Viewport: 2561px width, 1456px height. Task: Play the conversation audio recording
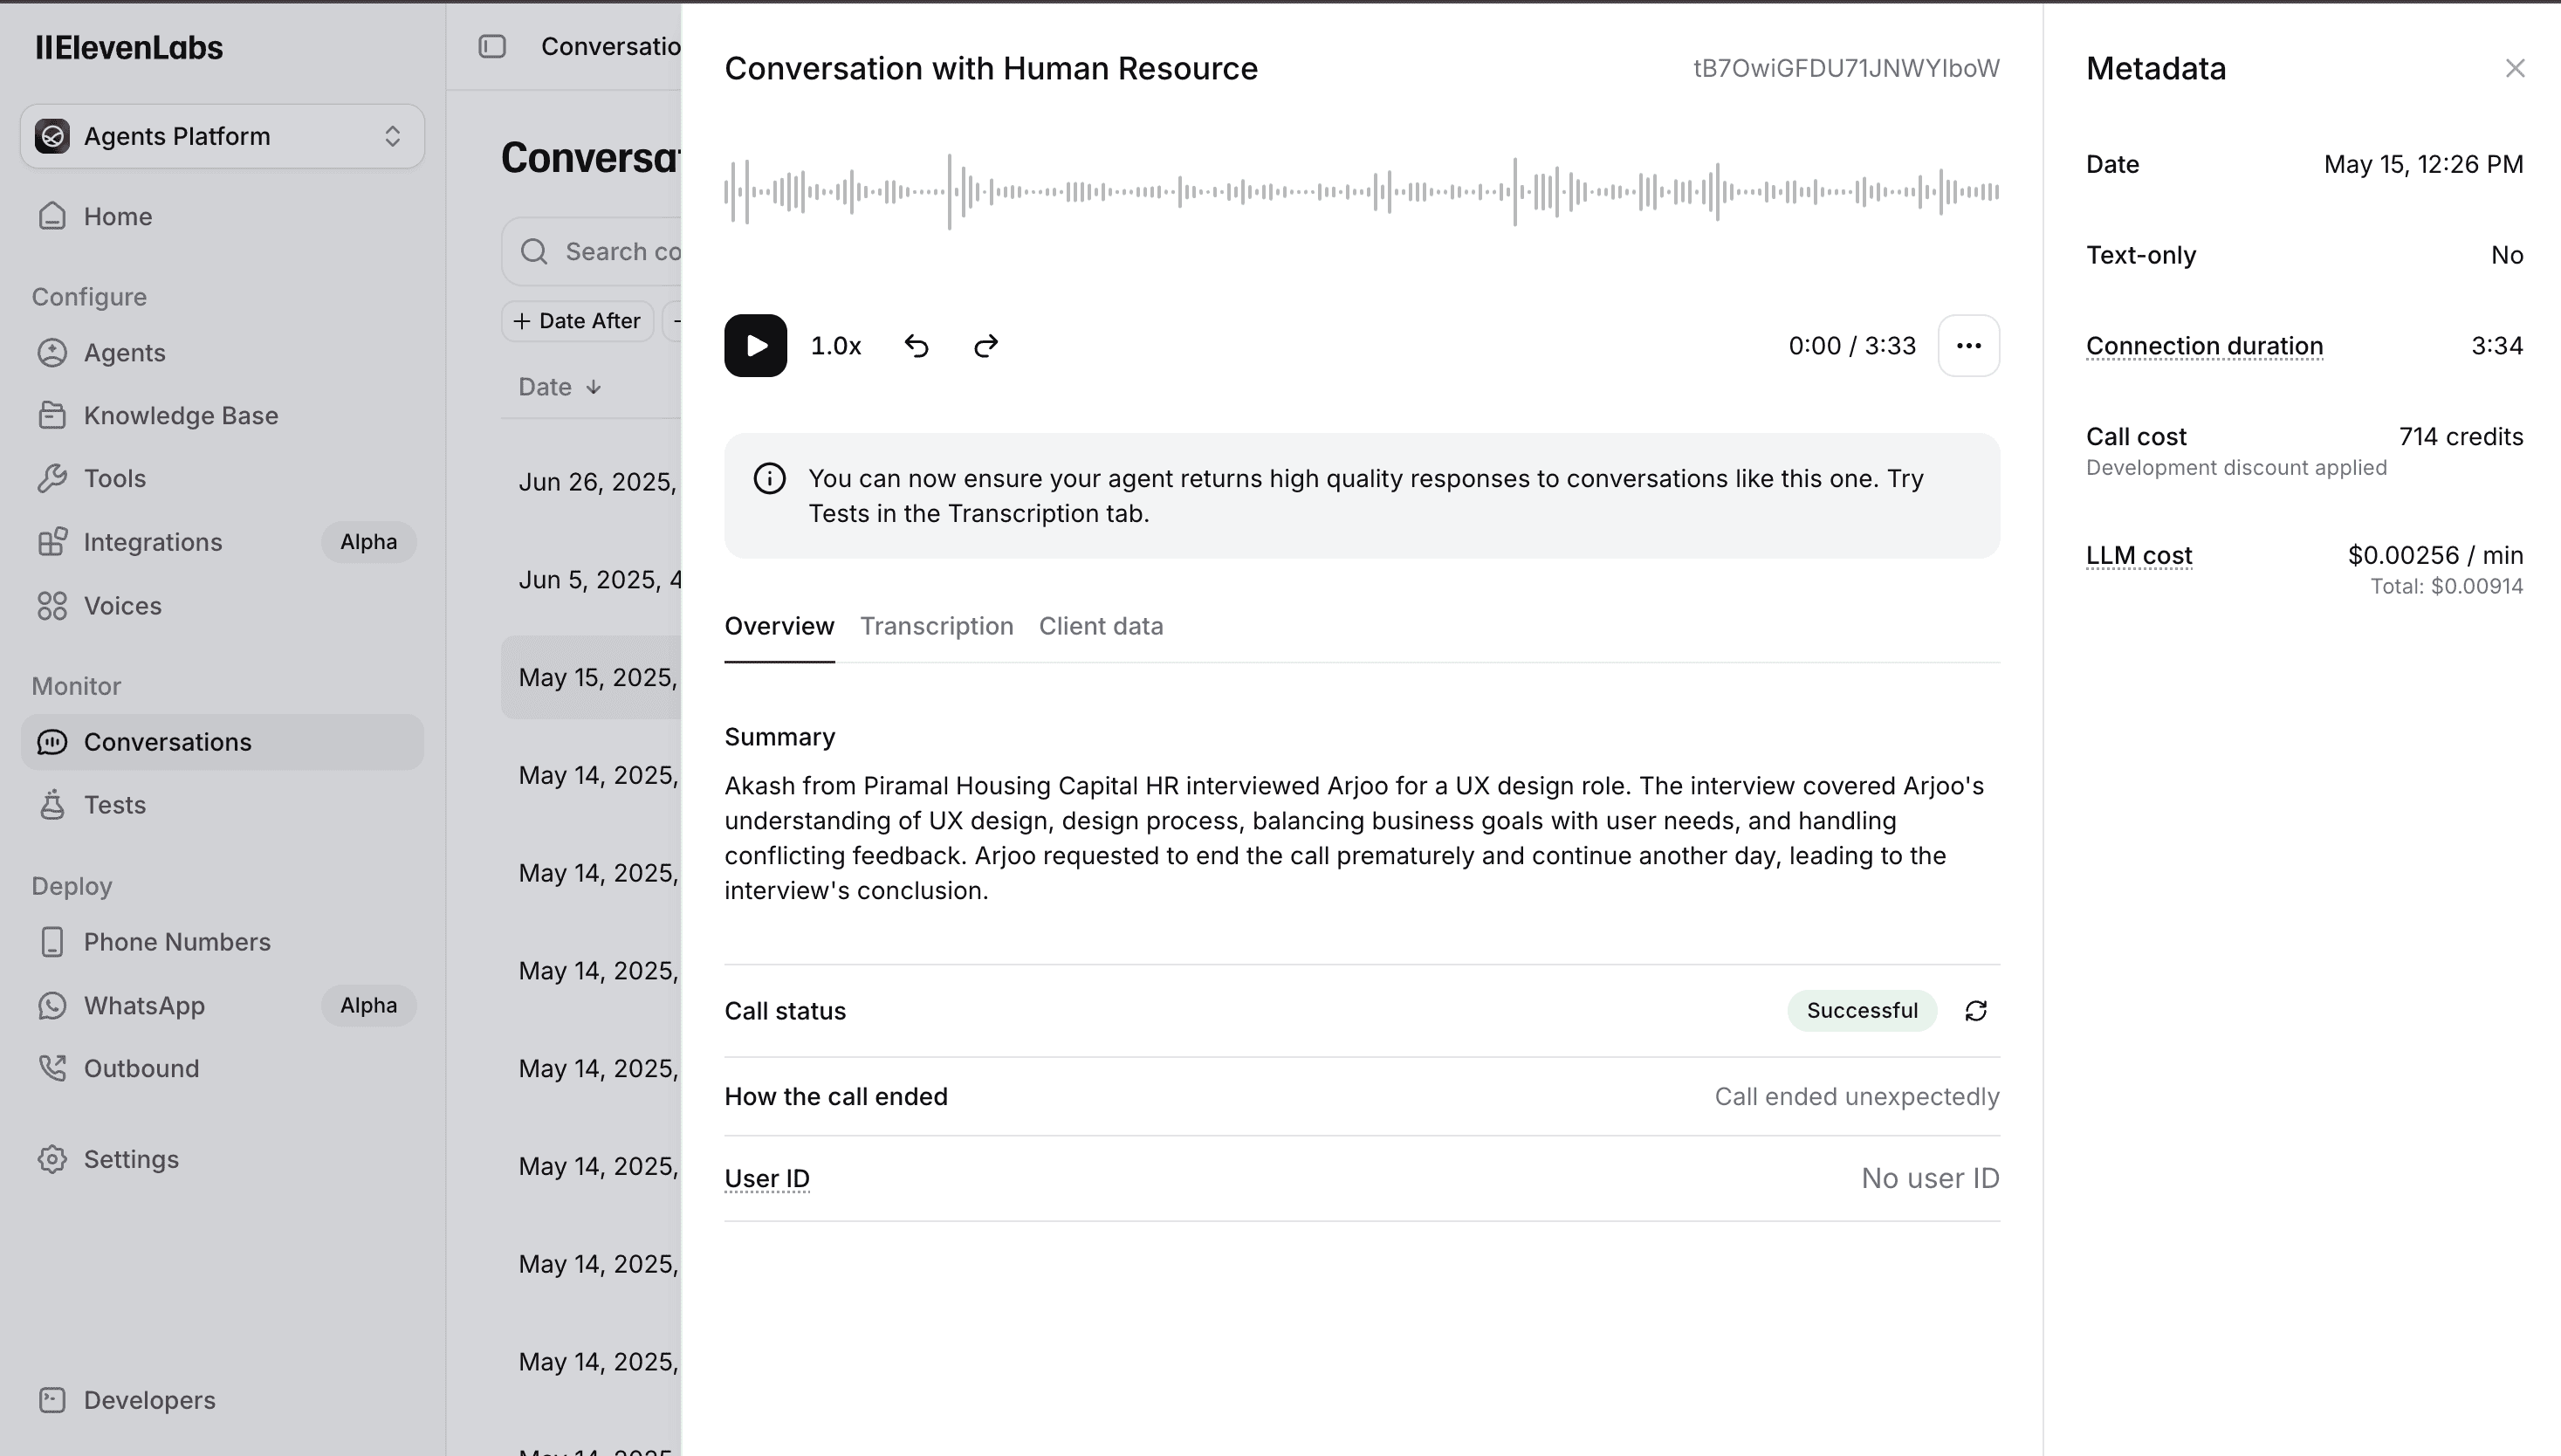pyautogui.click(x=755, y=346)
